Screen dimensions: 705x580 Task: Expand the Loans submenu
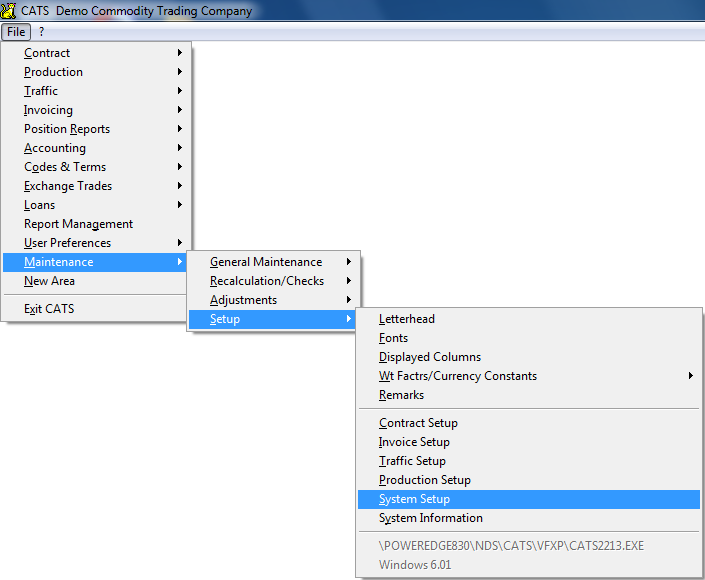(x=97, y=205)
